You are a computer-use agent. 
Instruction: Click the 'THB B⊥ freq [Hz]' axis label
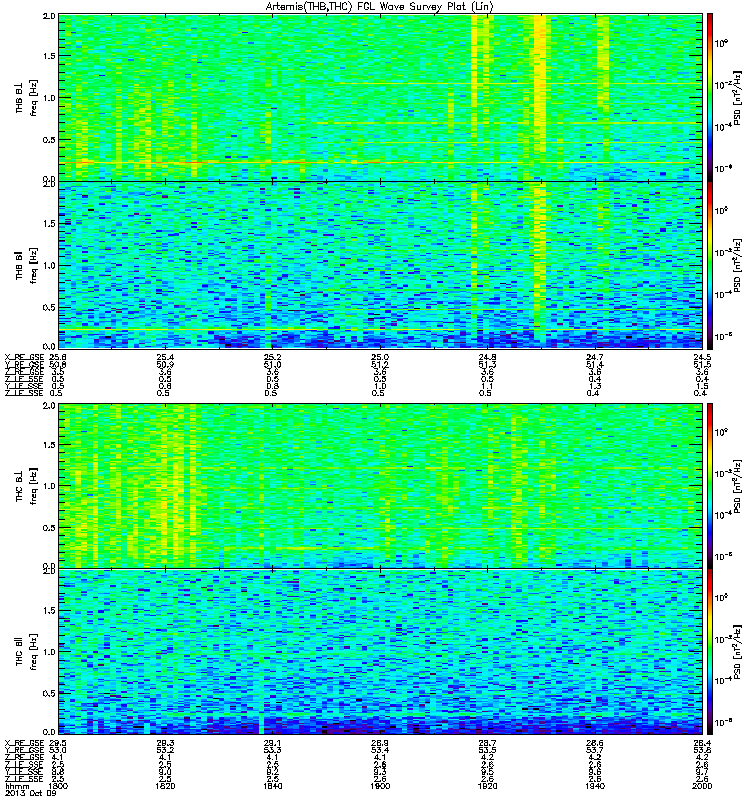tap(27, 97)
